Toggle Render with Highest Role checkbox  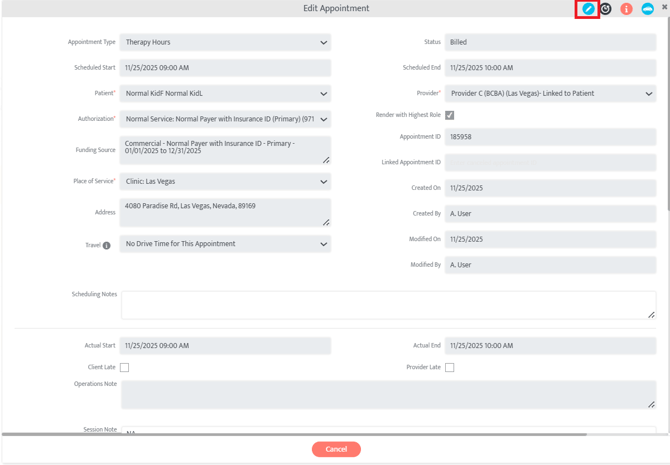click(x=450, y=115)
